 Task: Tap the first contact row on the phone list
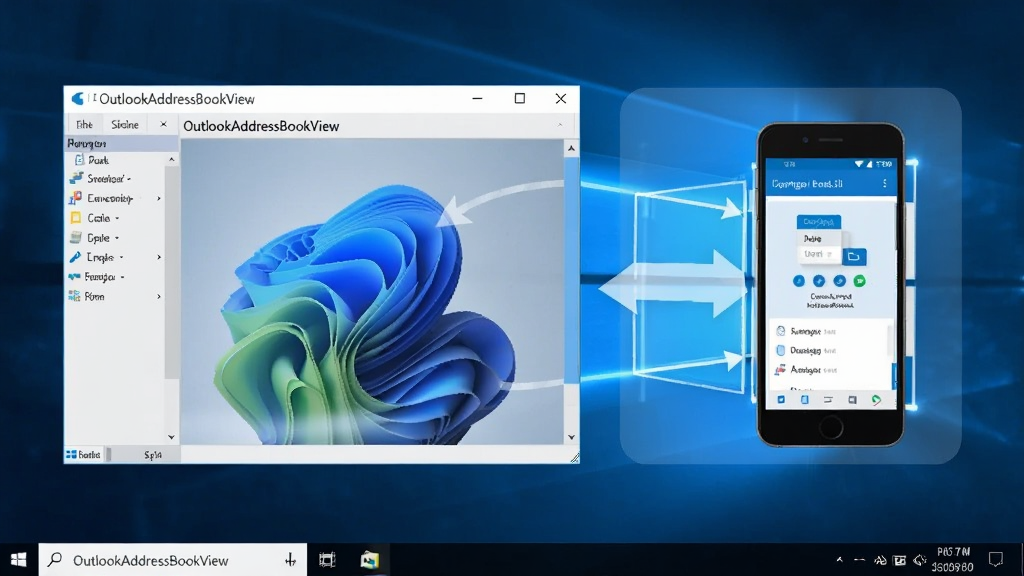tap(829, 331)
